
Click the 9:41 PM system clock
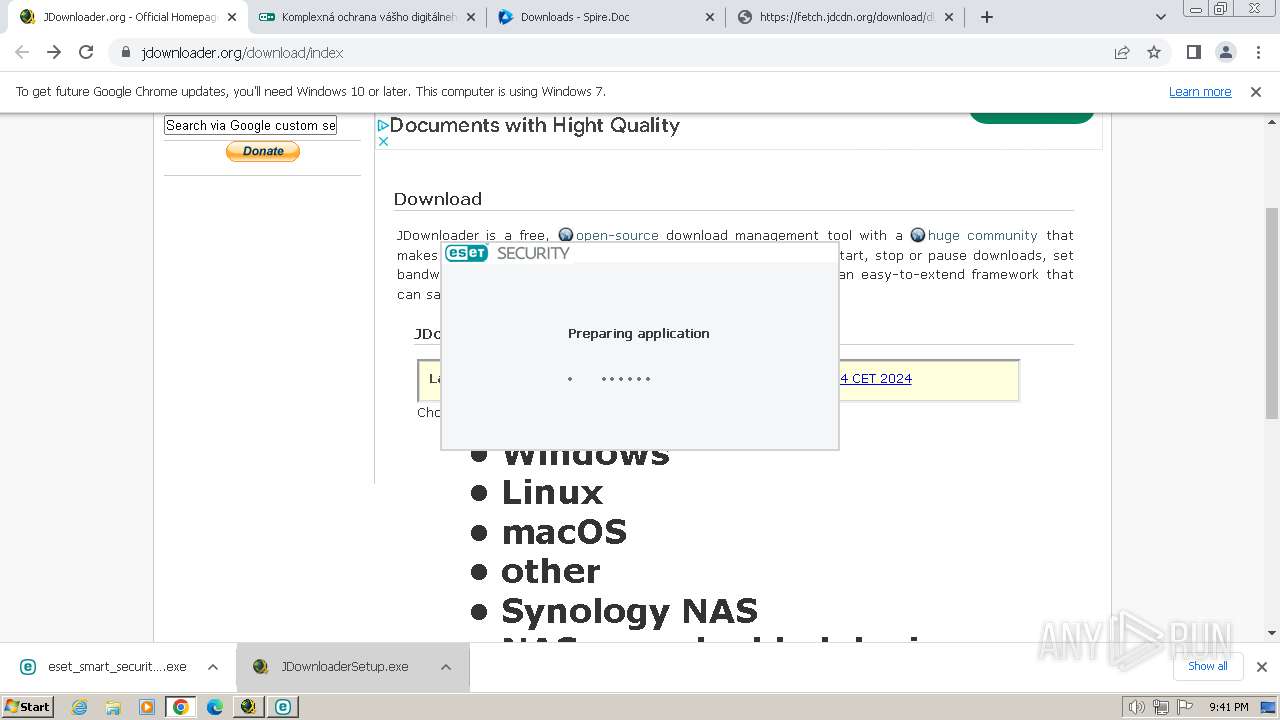(x=1229, y=707)
